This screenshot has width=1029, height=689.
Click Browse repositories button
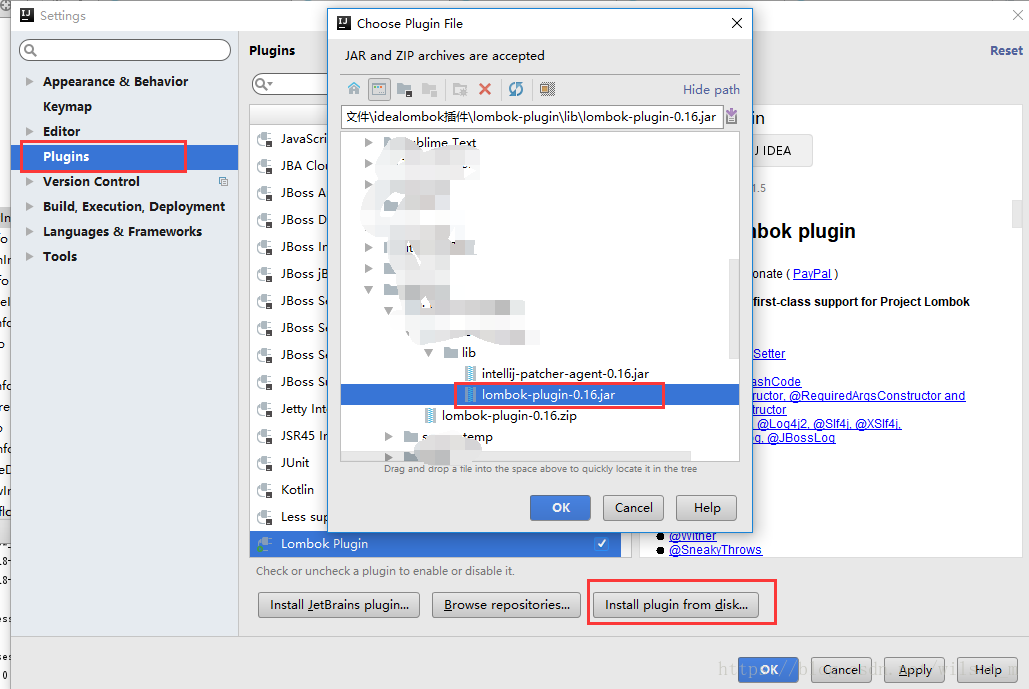507,605
